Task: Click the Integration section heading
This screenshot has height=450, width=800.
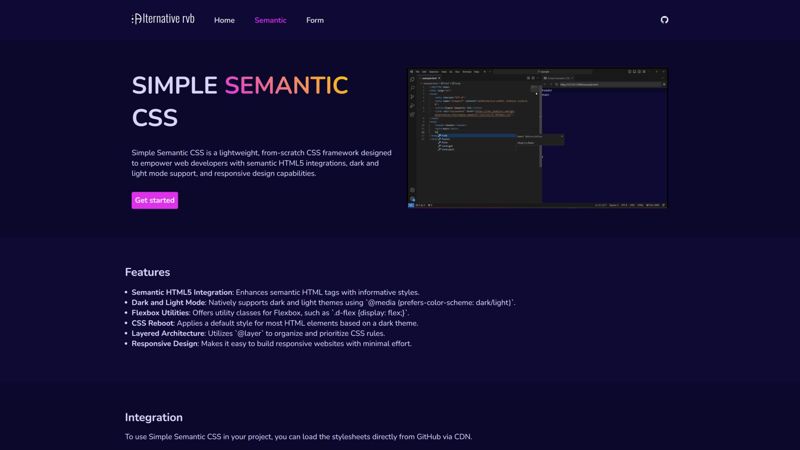Action: coord(154,417)
